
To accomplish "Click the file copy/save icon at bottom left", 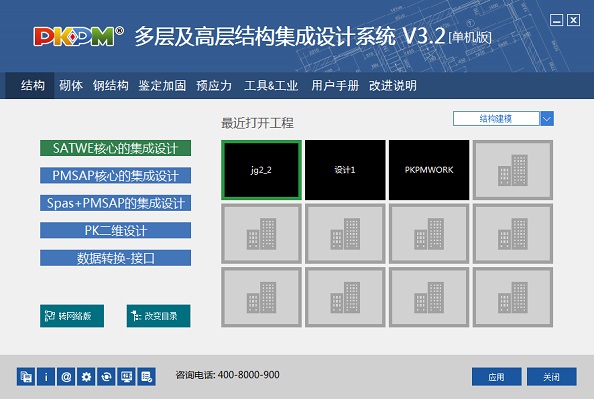I will pyautogui.click(x=26, y=377).
